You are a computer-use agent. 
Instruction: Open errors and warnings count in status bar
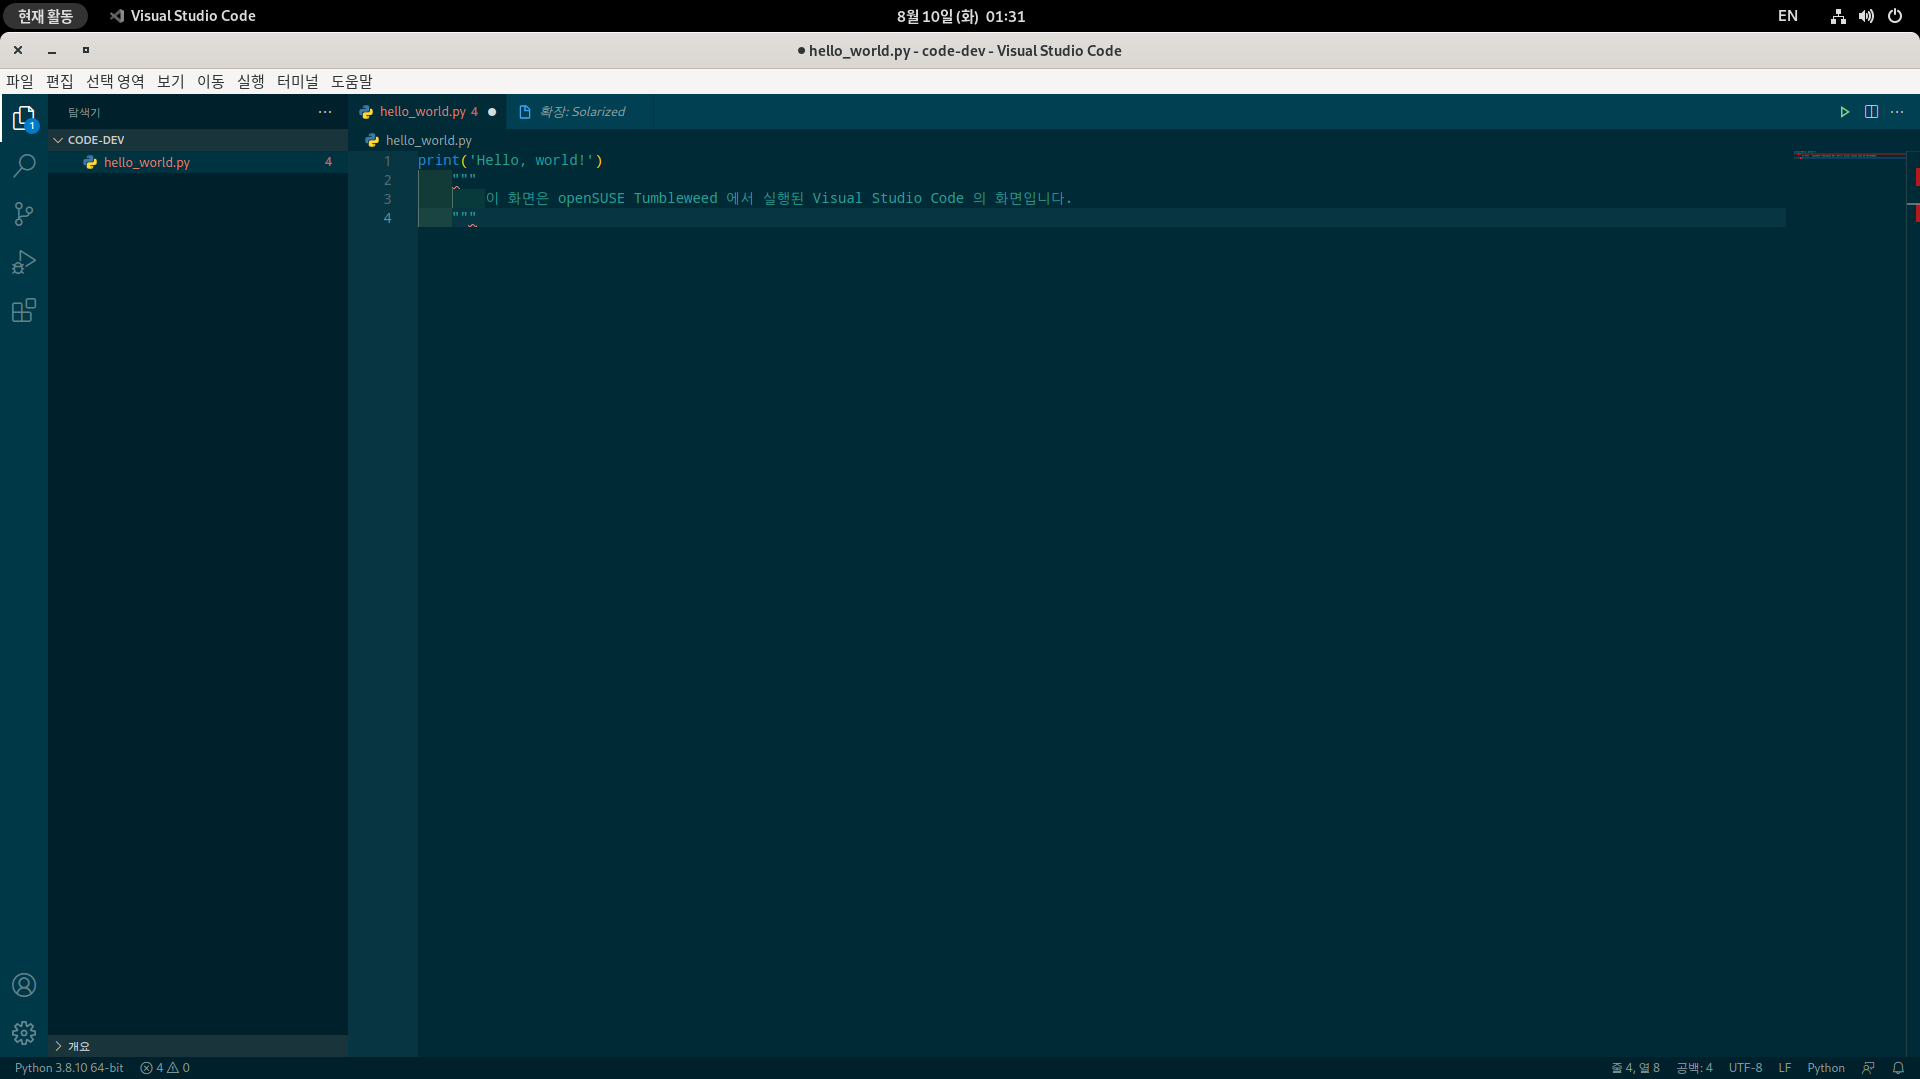[165, 1068]
